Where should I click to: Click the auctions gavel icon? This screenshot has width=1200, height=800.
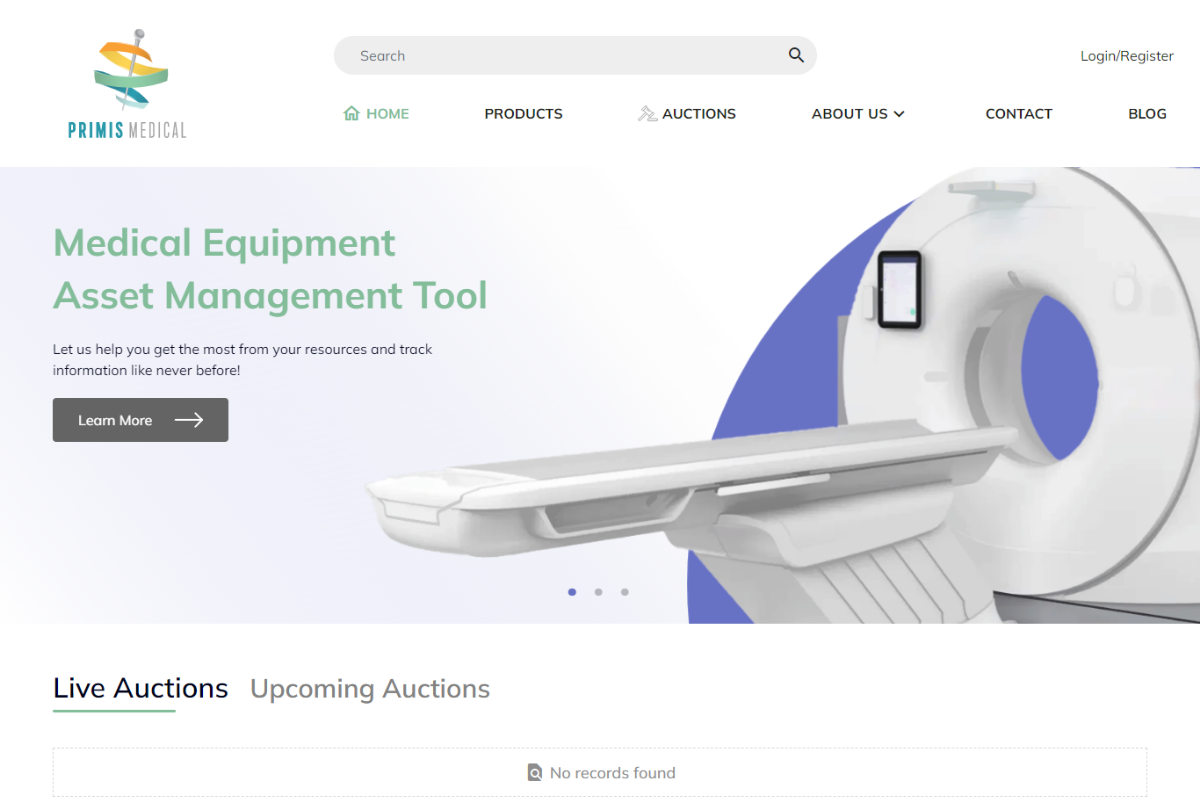pos(647,114)
